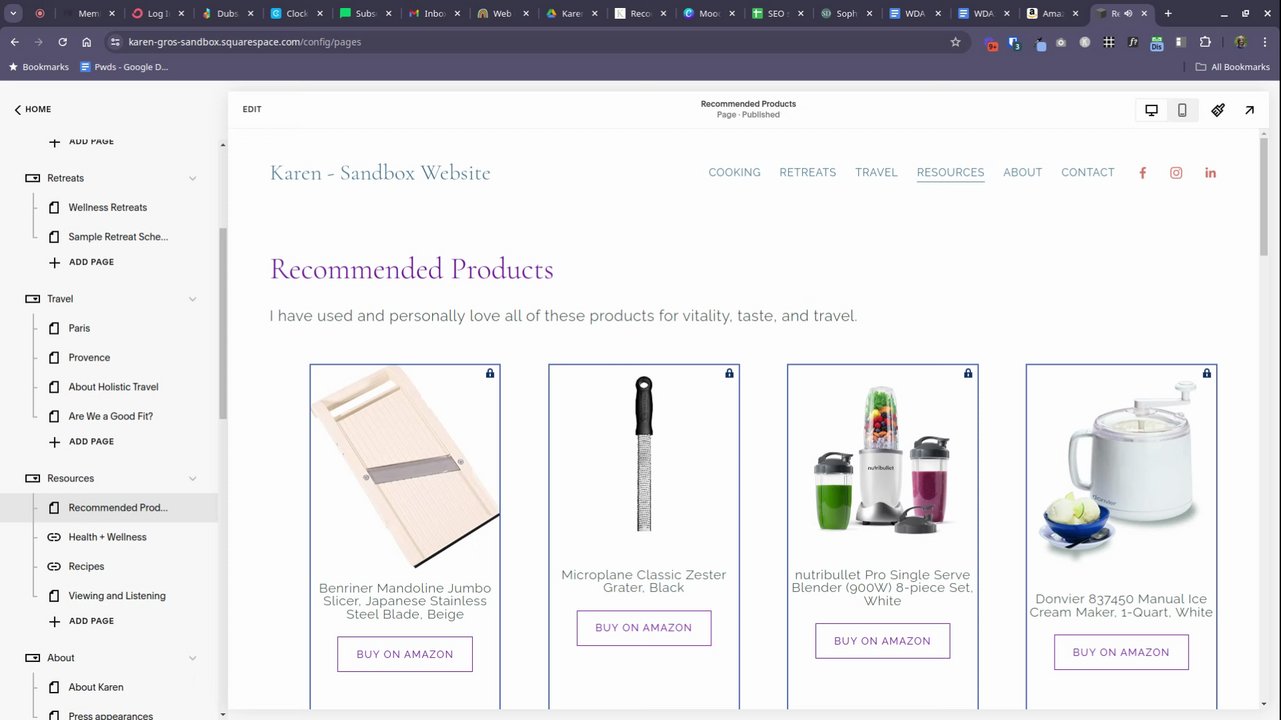Viewport: 1281px width, 720px height.
Task: Open COOKING in the site navigation
Action: pos(734,172)
